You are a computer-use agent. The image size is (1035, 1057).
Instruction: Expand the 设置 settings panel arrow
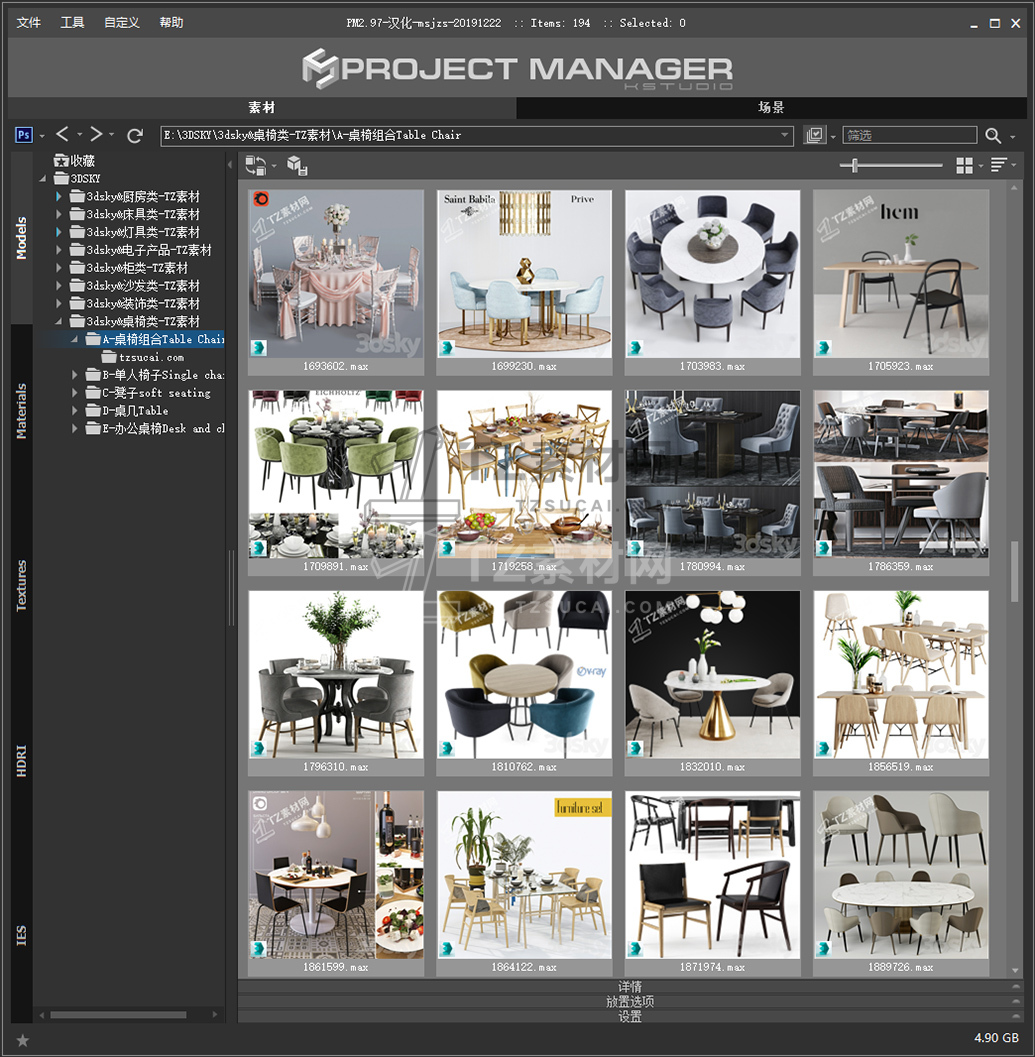click(x=1015, y=1017)
